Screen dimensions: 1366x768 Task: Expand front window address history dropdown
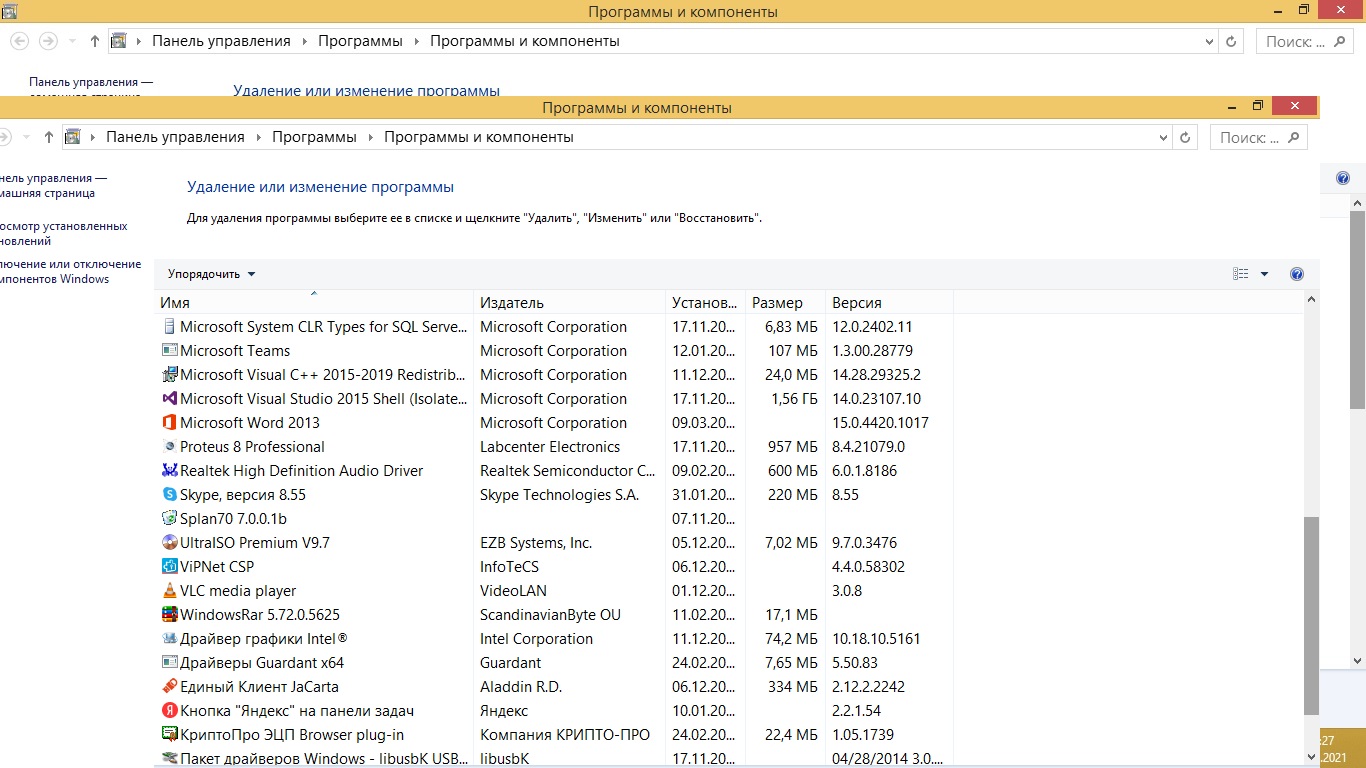[1163, 137]
